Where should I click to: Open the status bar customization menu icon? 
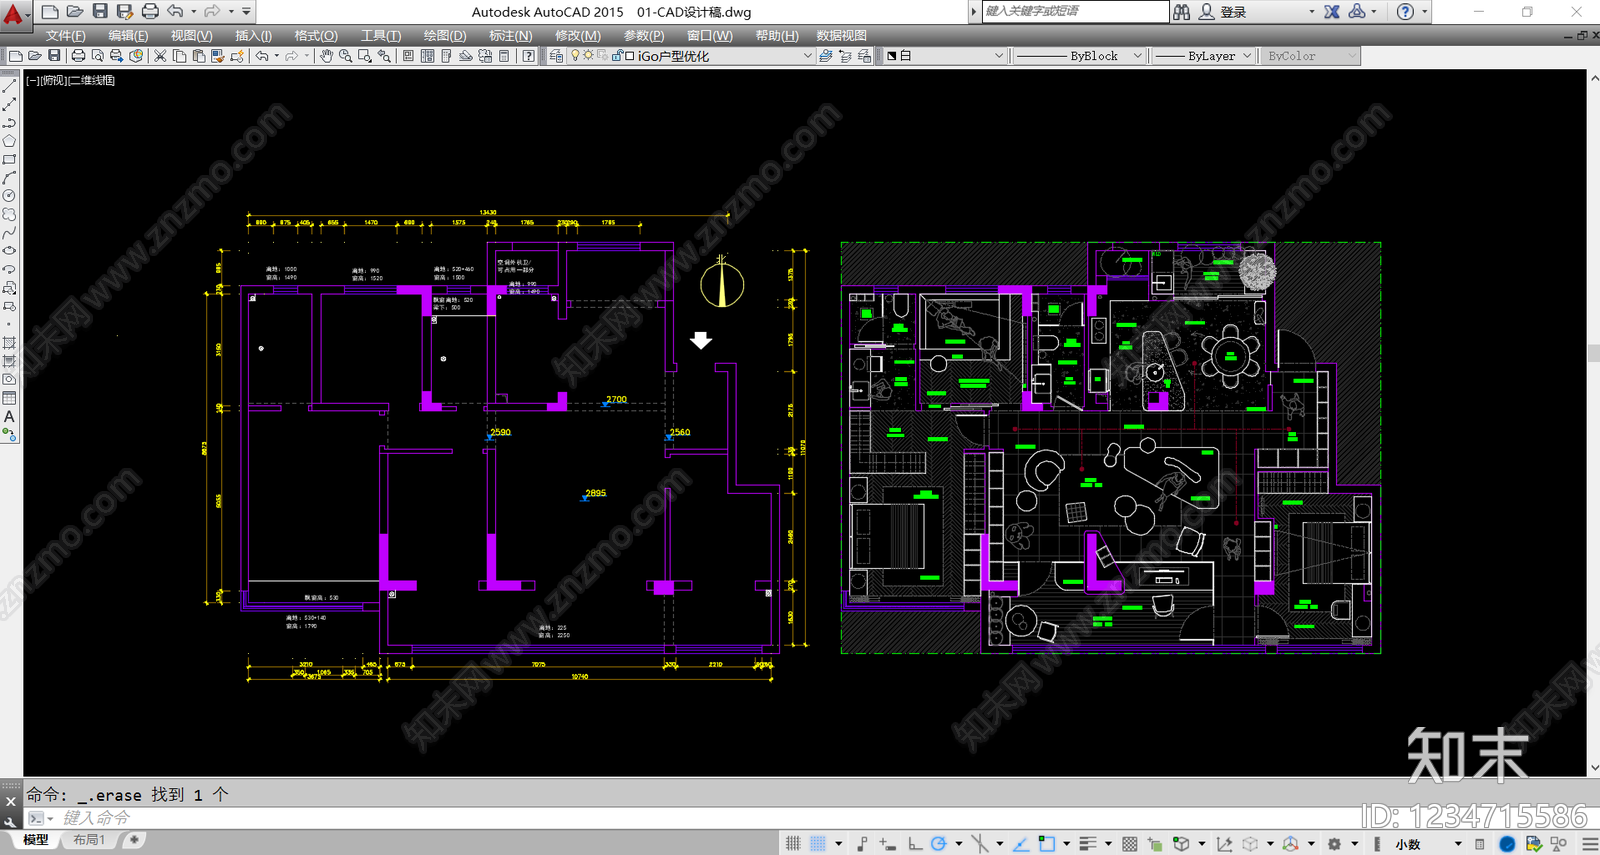click(x=1590, y=844)
